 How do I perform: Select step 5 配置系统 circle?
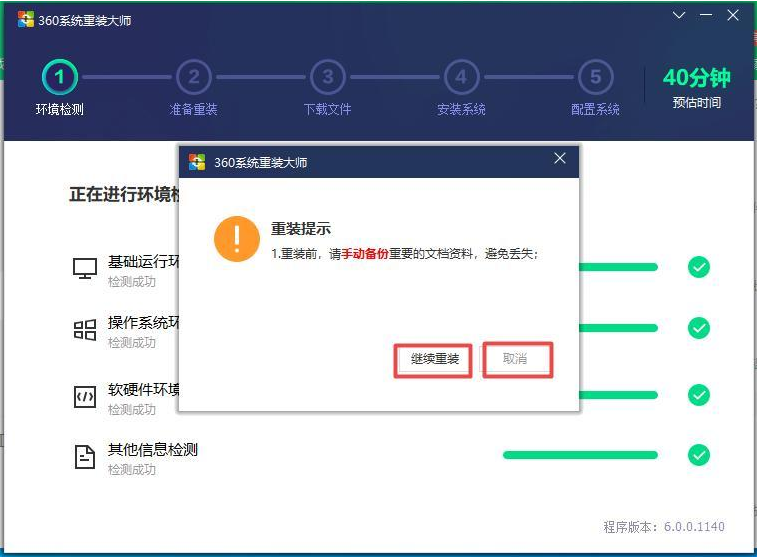(596, 77)
